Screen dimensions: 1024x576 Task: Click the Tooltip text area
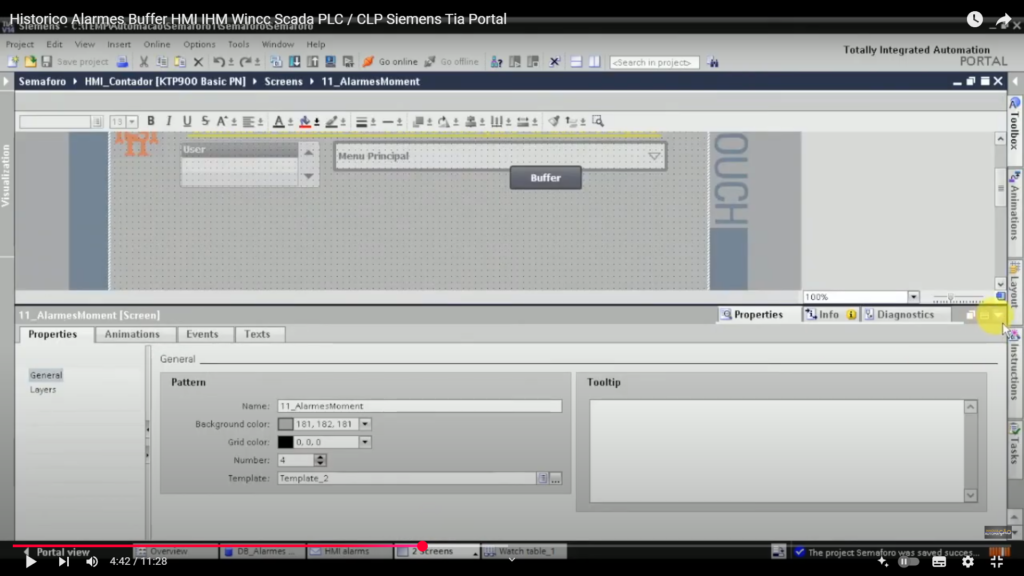pos(776,451)
